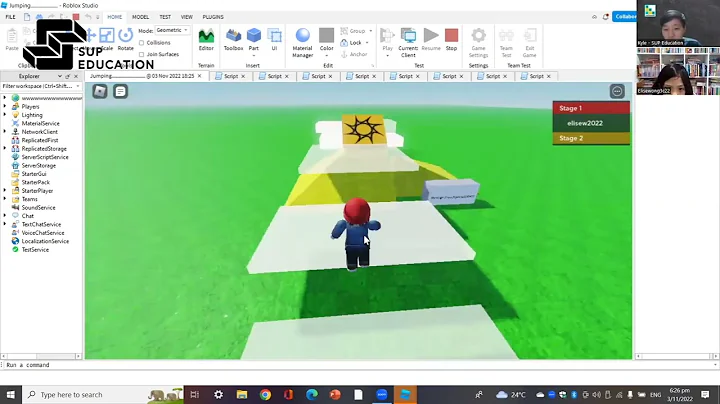Open the three-dot menu in game viewport
The height and width of the screenshot is (404, 720).
pos(617,91)
